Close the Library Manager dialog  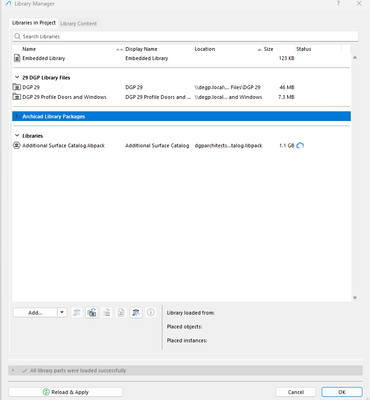click(x=359, y=4)
